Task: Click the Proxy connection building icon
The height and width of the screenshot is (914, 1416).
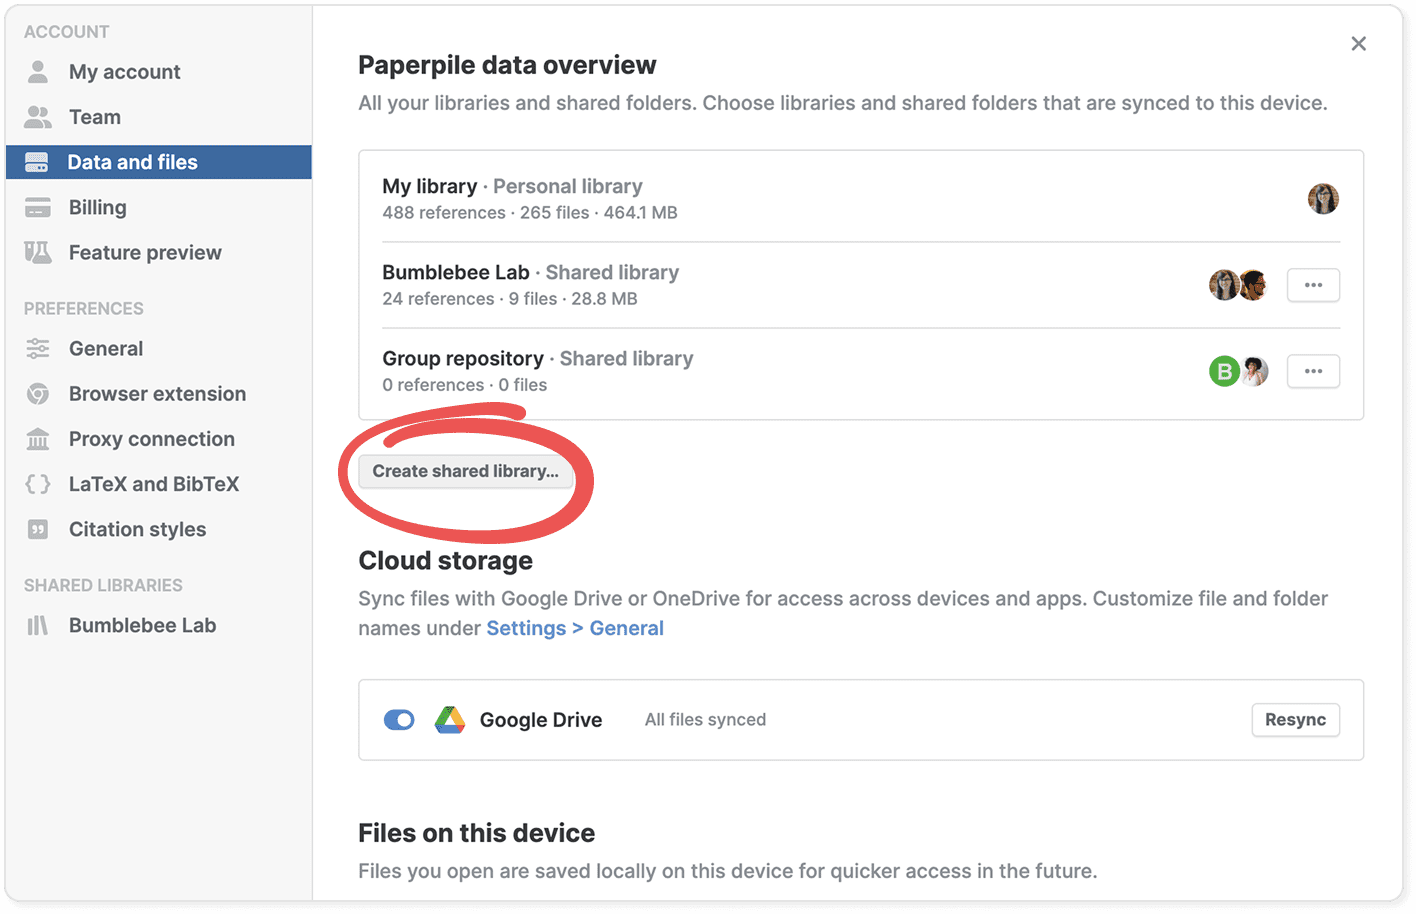Action: pyautogui.click(x=38, y=439)
